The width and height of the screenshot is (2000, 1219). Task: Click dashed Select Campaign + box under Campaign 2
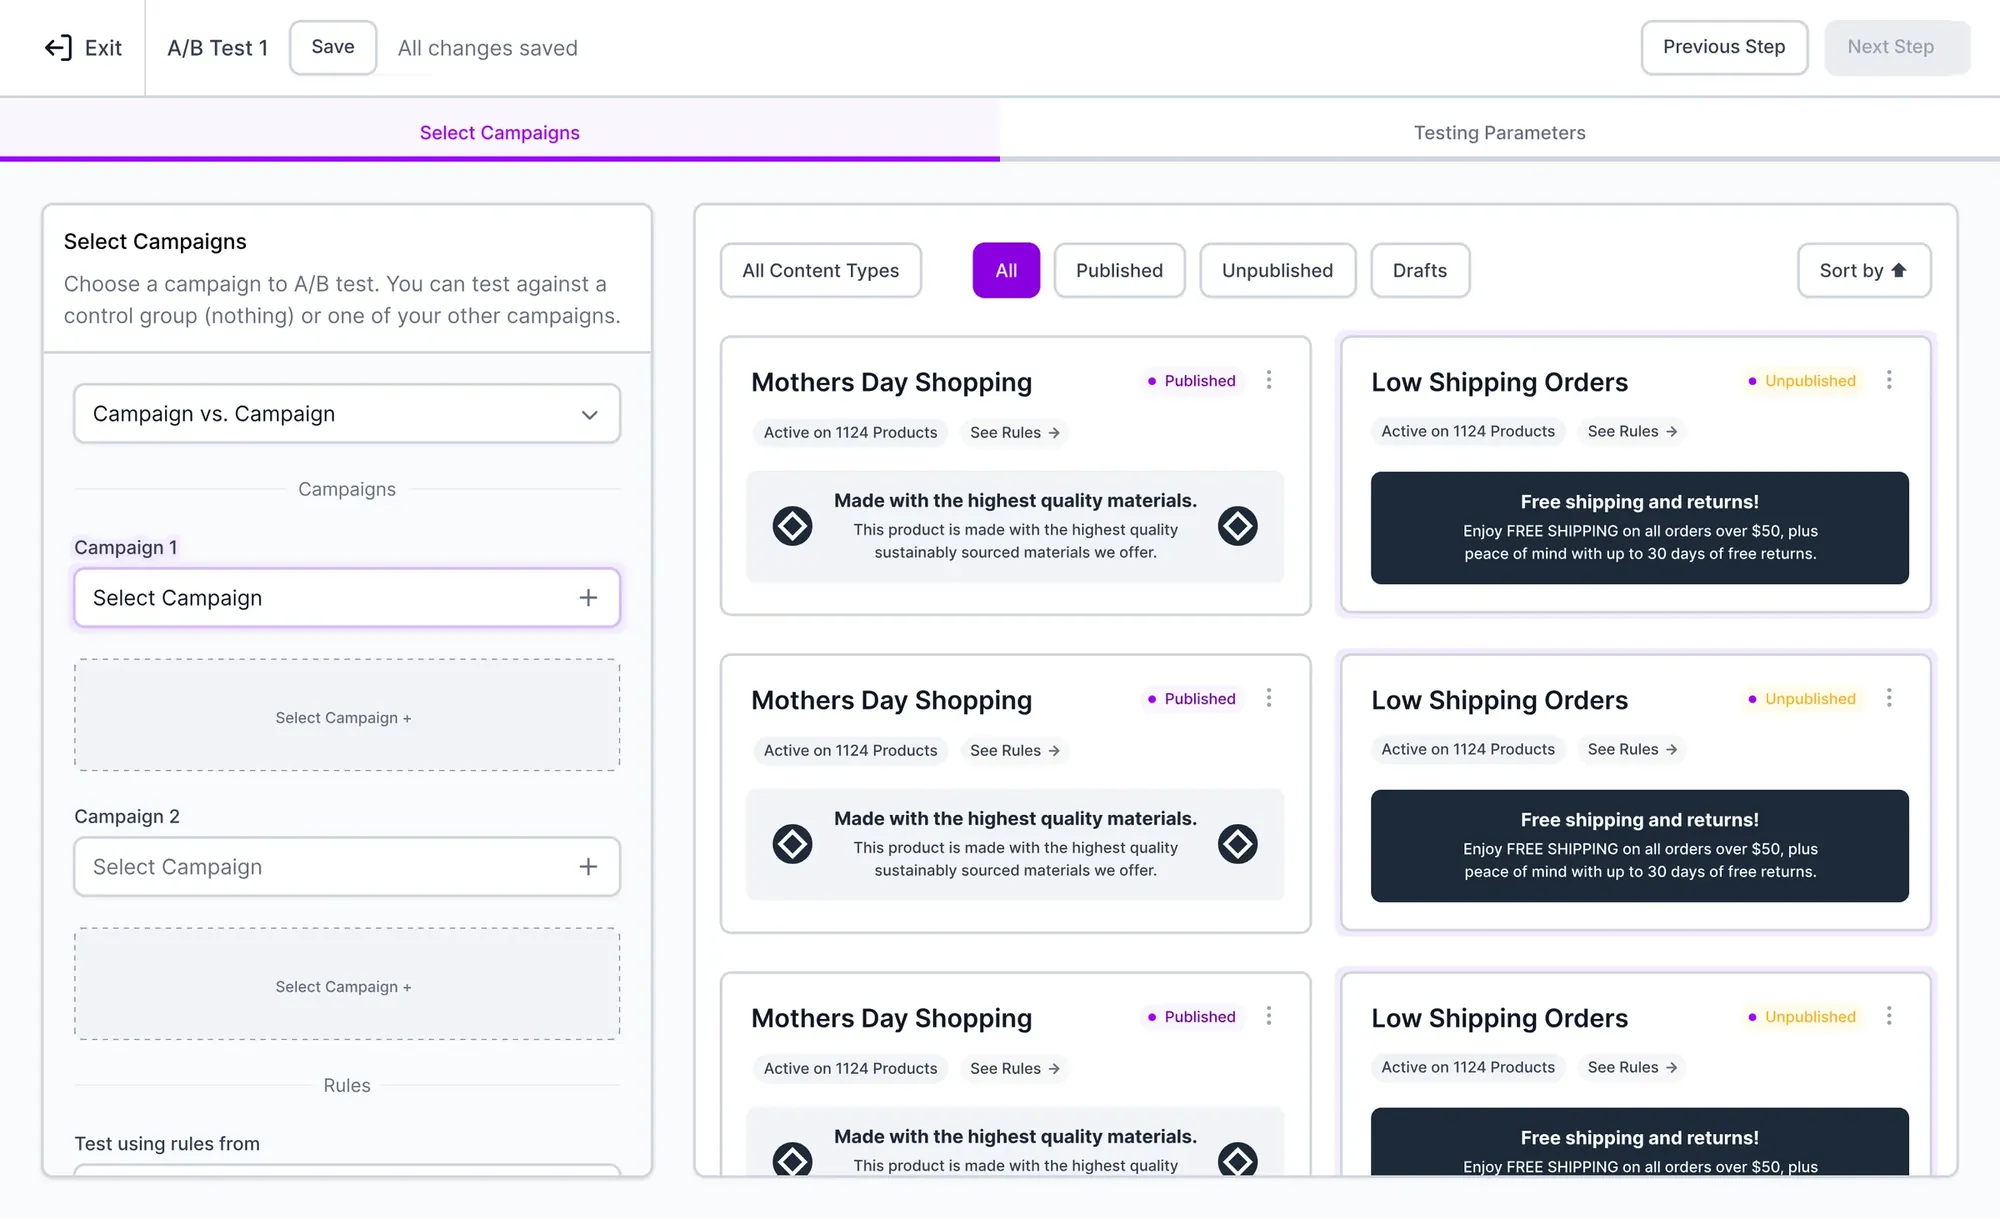[x=347, y=984]
